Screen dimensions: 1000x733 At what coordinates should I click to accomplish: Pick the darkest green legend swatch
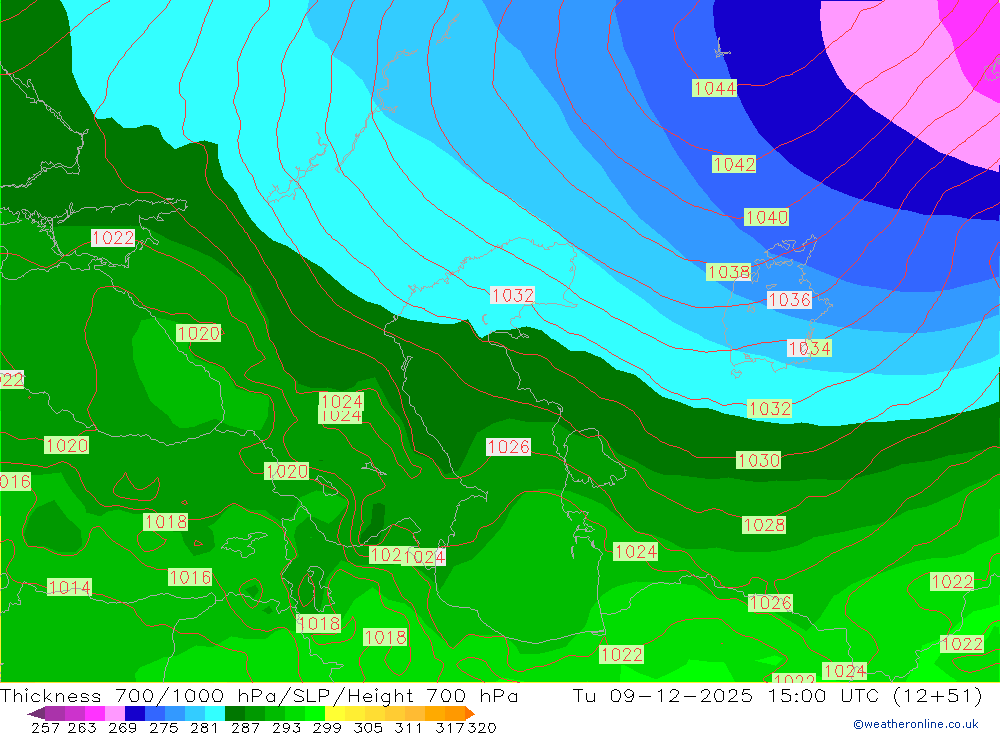coord(235,714)
